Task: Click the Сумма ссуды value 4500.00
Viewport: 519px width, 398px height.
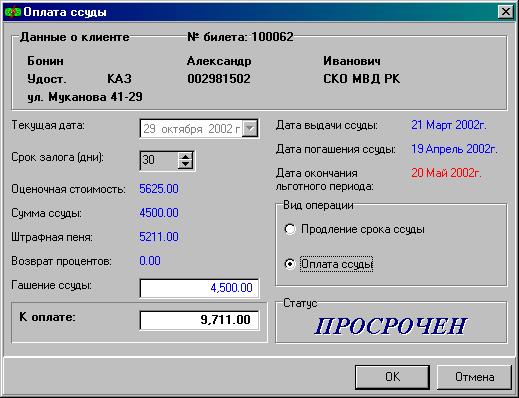Action: coord(159,213)
